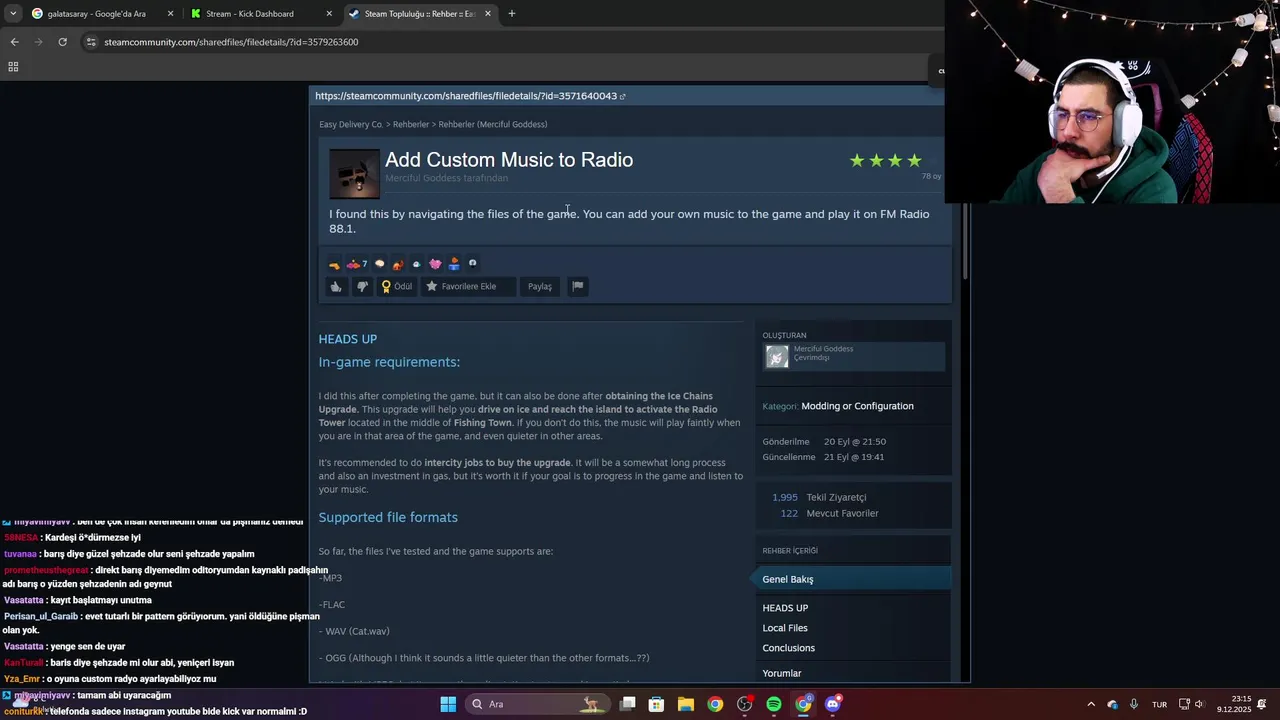Open the Easy Delivery Co. breadcrumb
The height and width of the screenshot is (720, 1280).
[x=351, y=124]
